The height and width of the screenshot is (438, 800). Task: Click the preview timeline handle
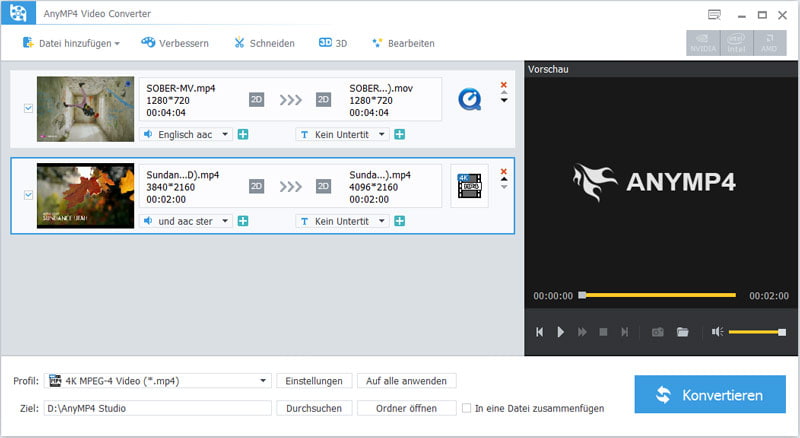point(582,295)
